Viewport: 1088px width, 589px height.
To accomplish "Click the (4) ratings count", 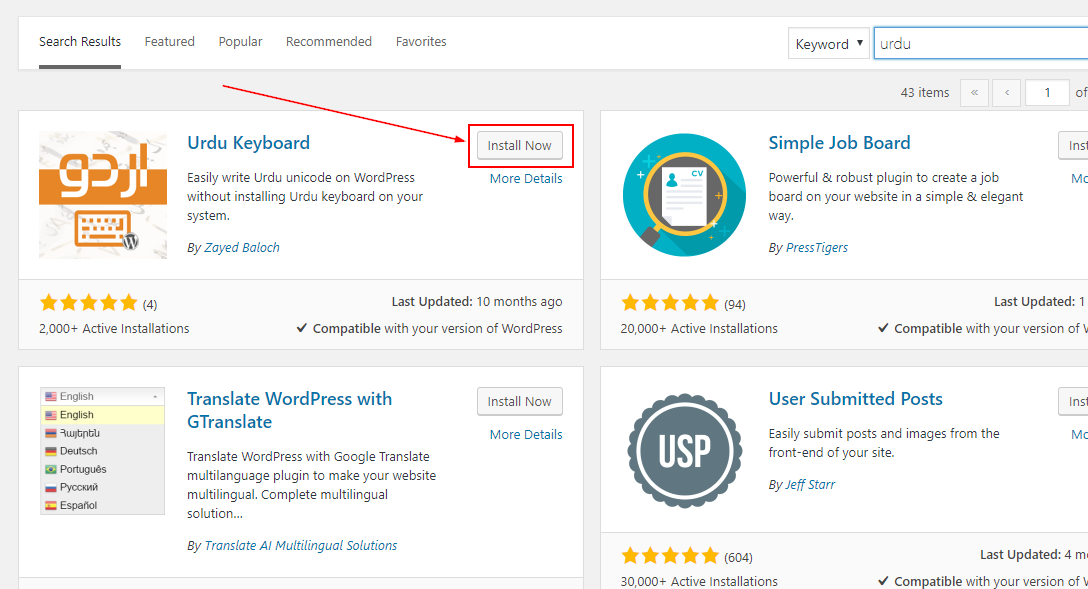I will (150, 305).
